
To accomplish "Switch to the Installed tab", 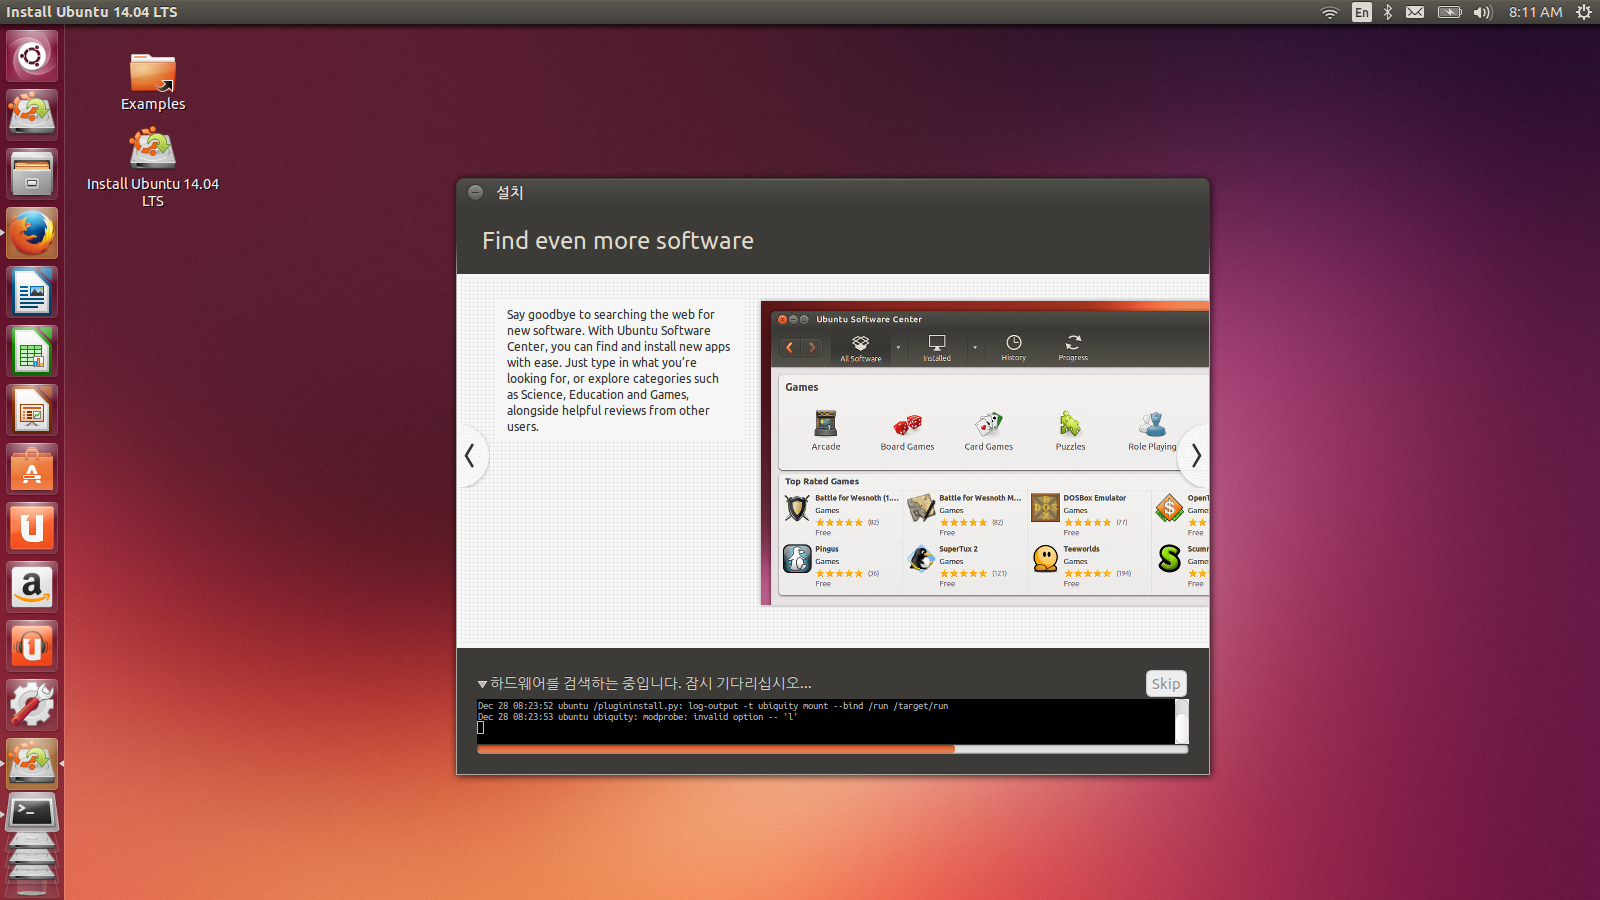I will coord(936,349).
